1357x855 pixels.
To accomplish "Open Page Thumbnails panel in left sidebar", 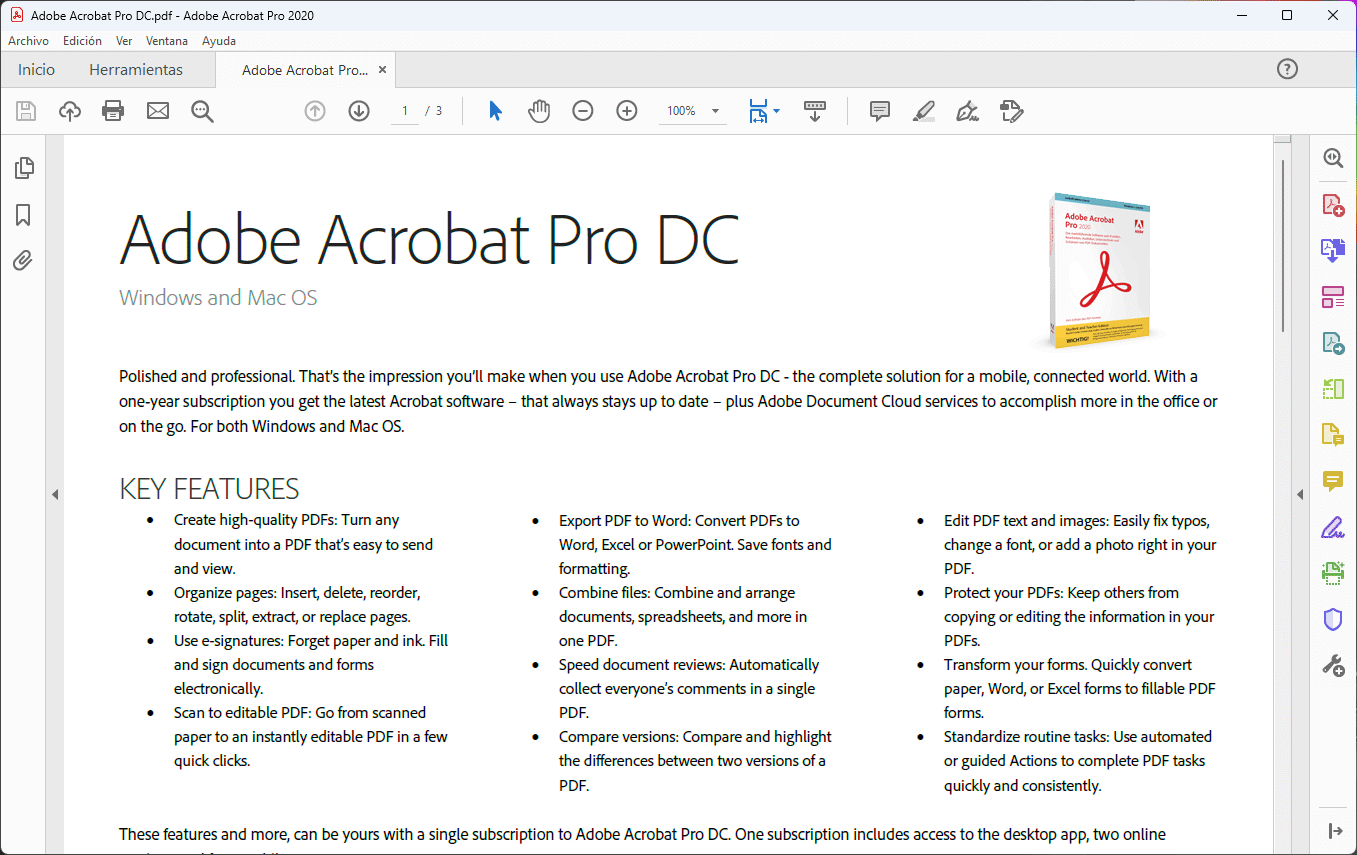I will (23, 168).
